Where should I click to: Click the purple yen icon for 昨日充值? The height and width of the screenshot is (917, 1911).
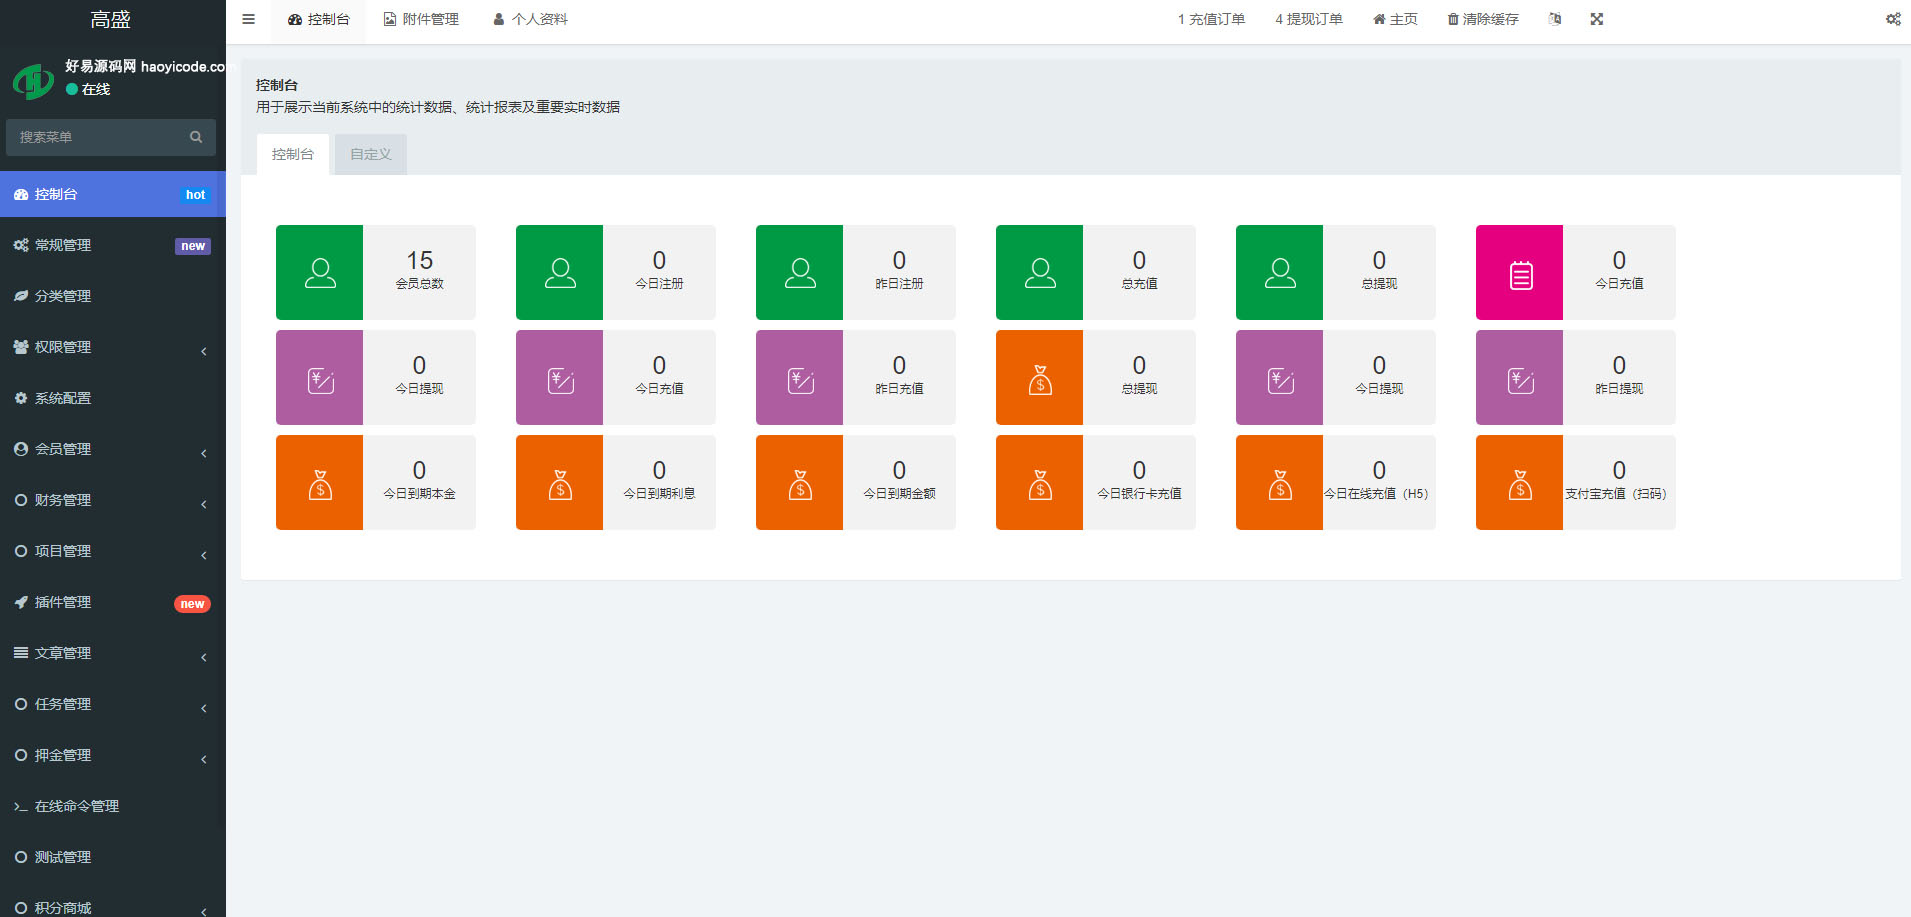pyautogui.click(x=800, y=378)
